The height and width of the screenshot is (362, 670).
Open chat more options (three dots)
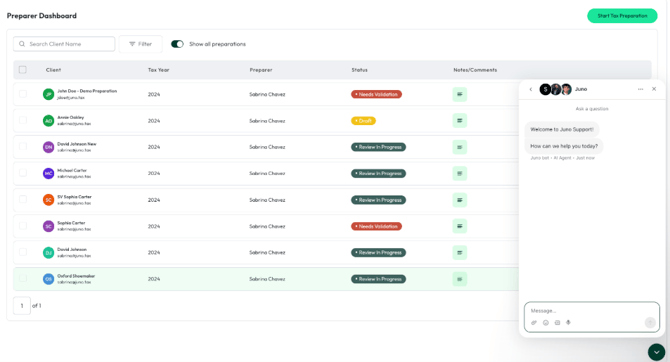coord(640,89)
